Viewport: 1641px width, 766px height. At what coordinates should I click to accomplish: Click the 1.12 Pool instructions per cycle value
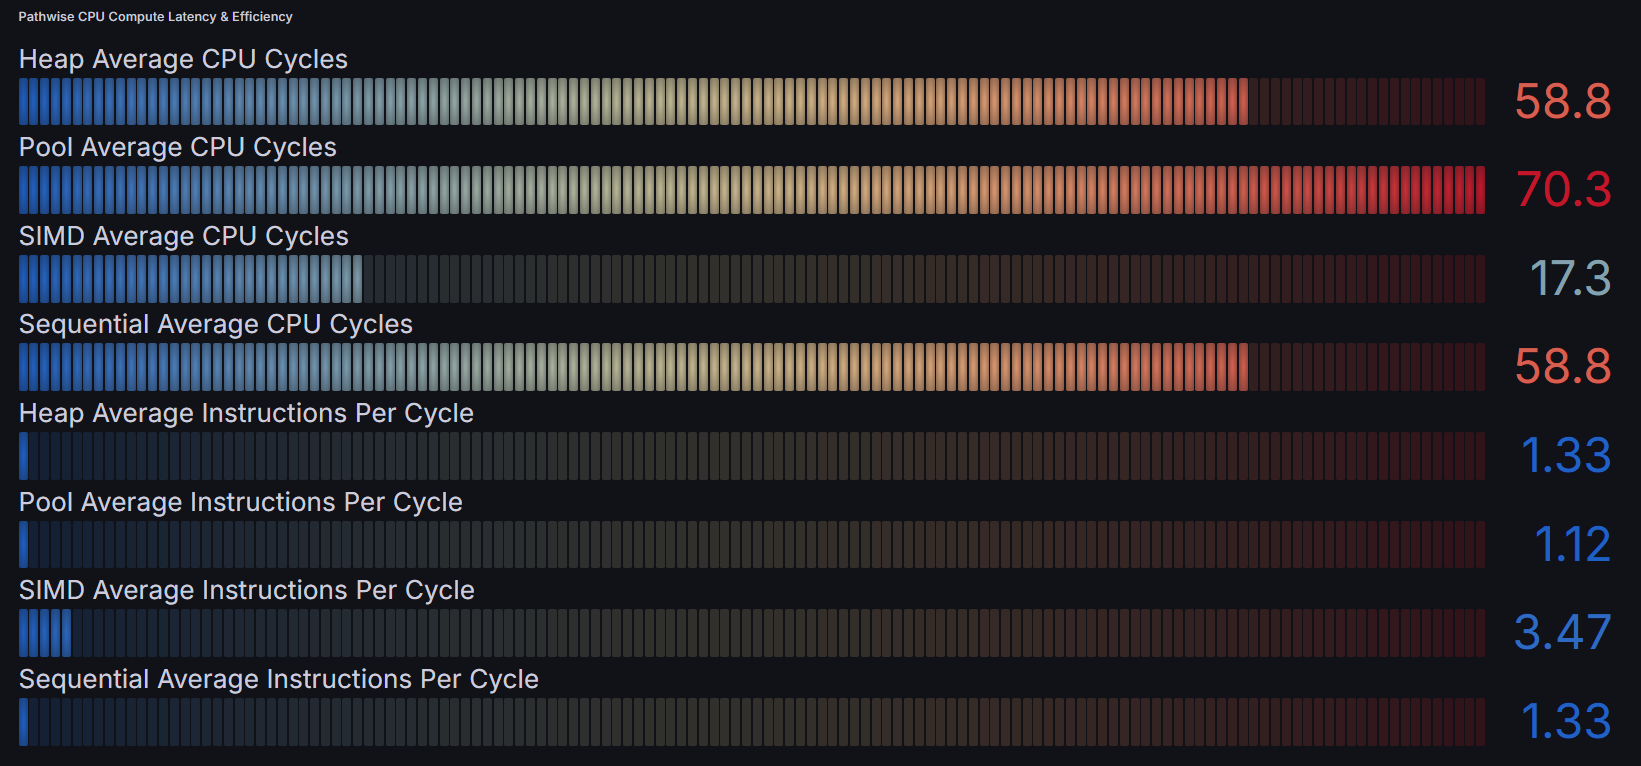(x=1572, y=545)
